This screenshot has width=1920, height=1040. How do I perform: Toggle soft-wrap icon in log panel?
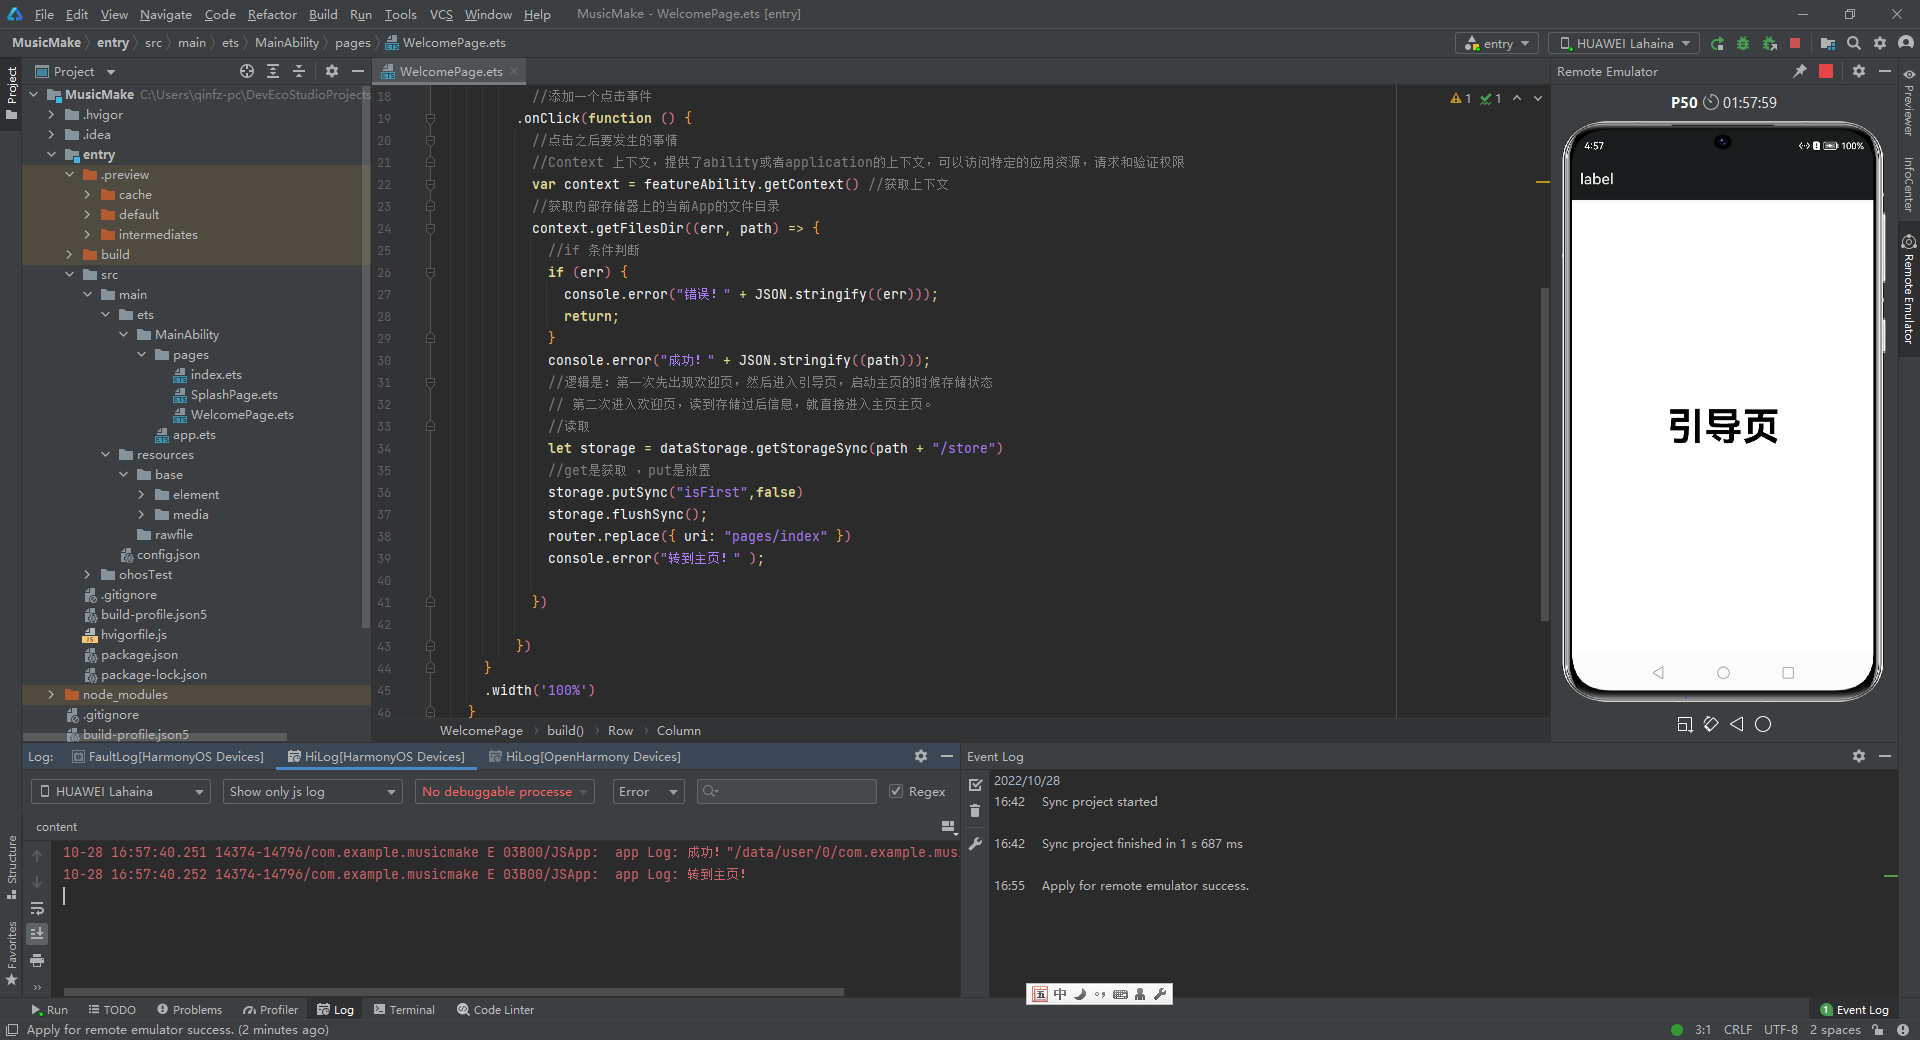tap(37, 908)
